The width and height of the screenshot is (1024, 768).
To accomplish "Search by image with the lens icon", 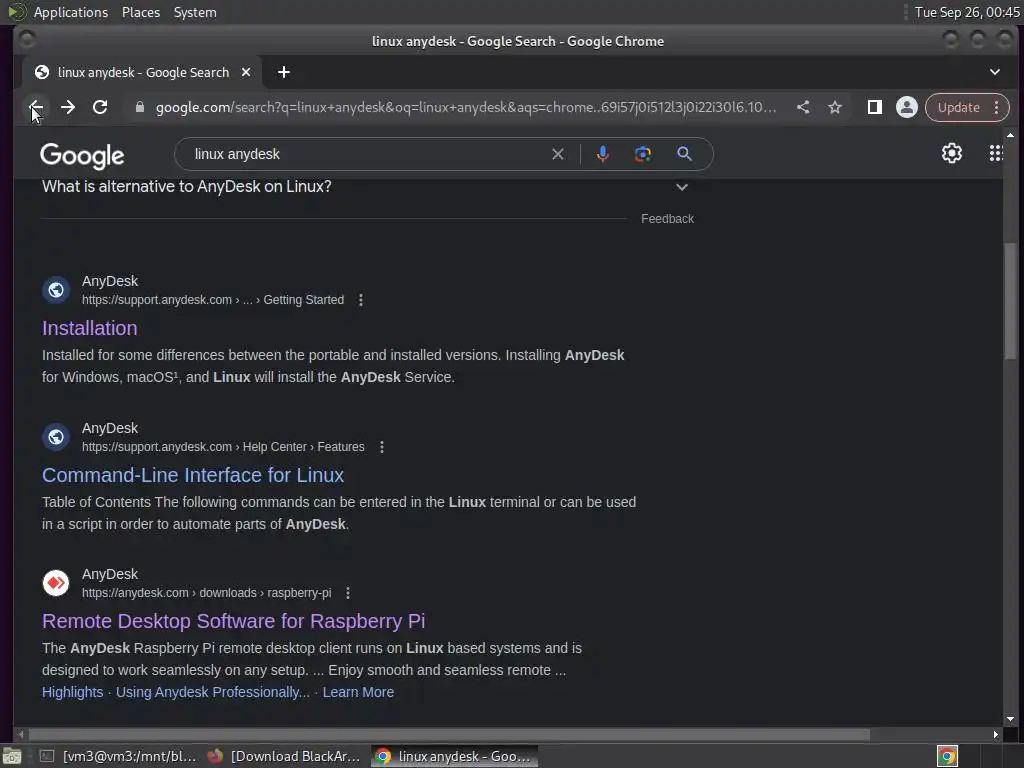I will [643, 154].
